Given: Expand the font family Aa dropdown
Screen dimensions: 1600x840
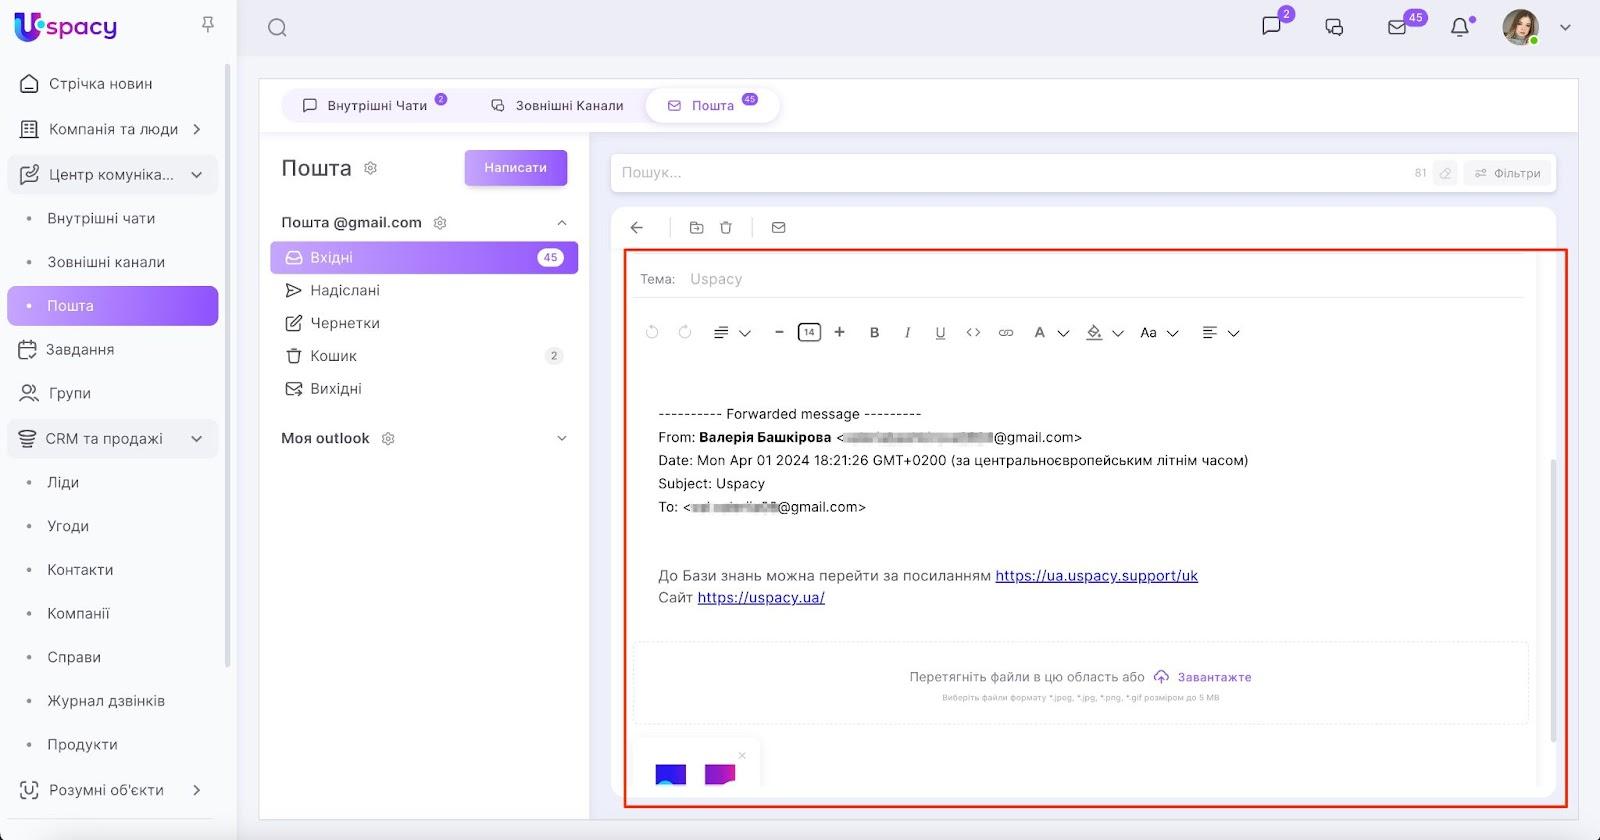Looking at the screenshot, I should coord(1159,333).
